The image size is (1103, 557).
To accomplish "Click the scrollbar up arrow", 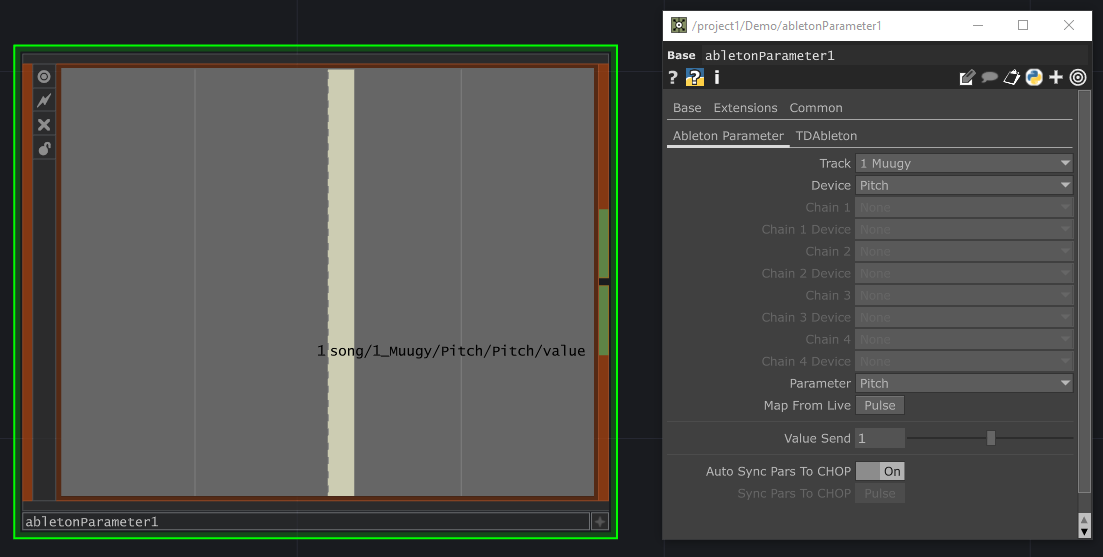I will [1084, 520].
